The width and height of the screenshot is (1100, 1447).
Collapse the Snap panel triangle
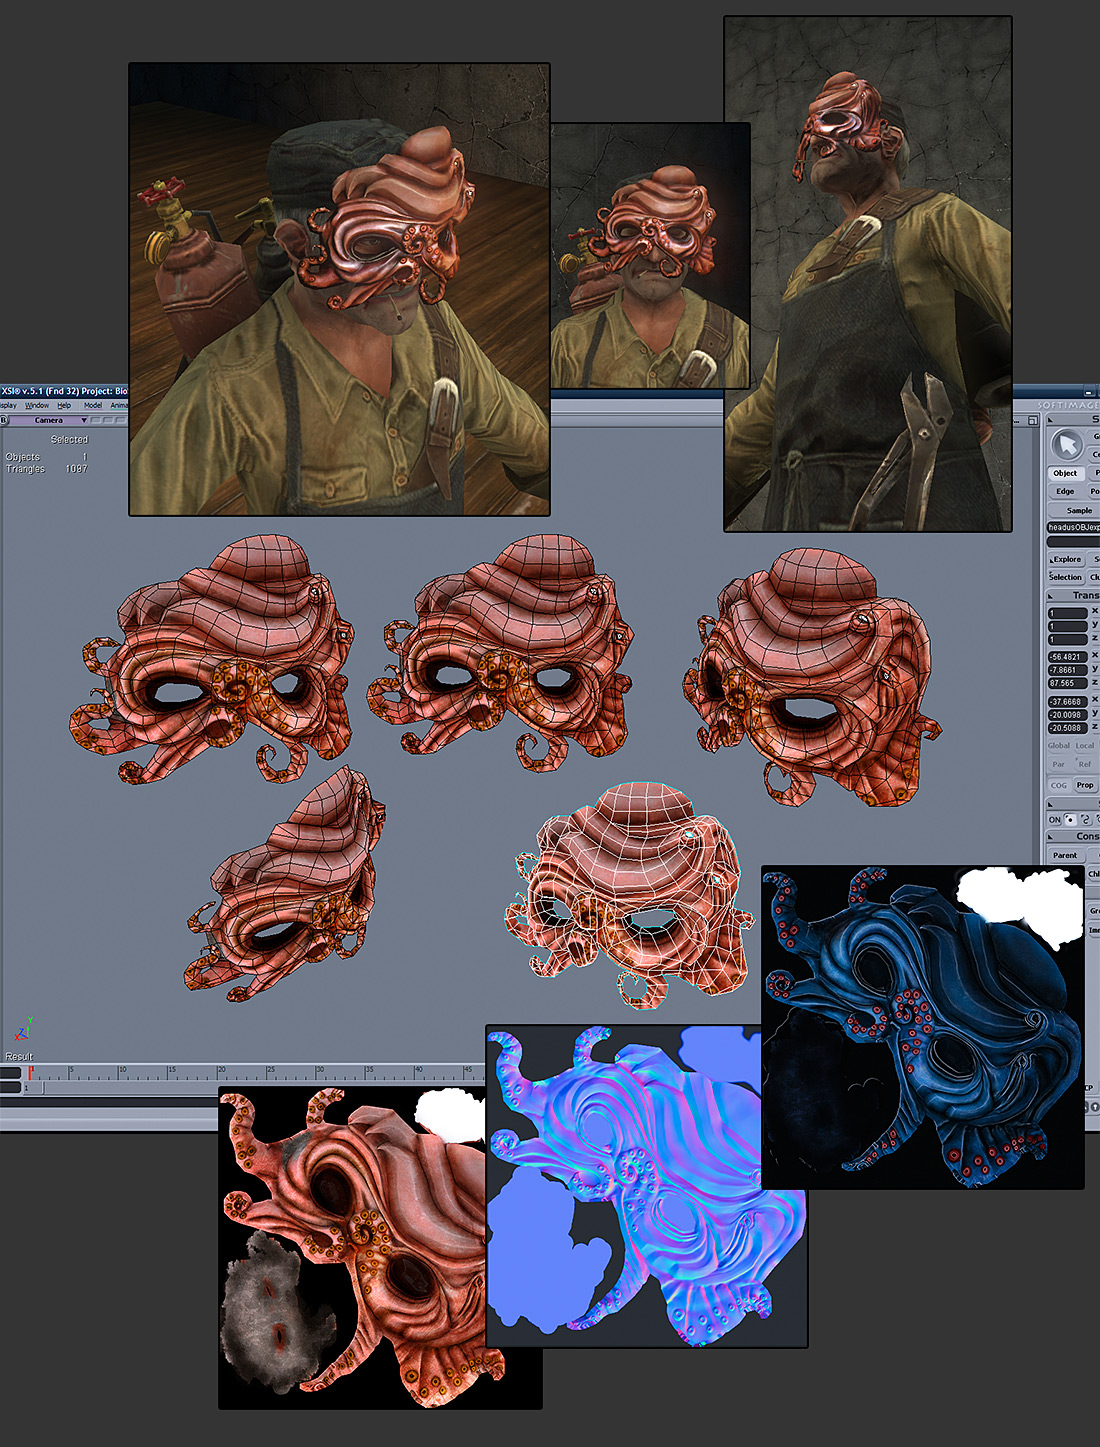pyautogui.click(x=1051, y=805)
